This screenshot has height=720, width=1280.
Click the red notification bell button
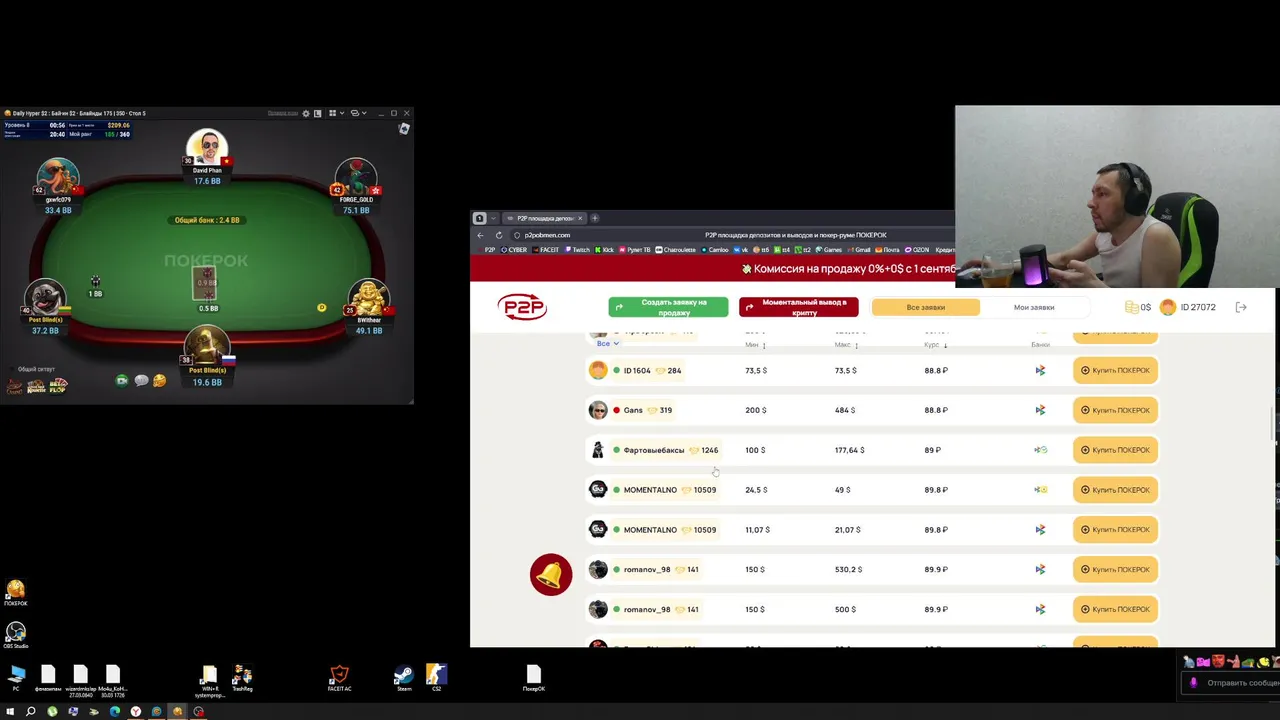point(551,574)
